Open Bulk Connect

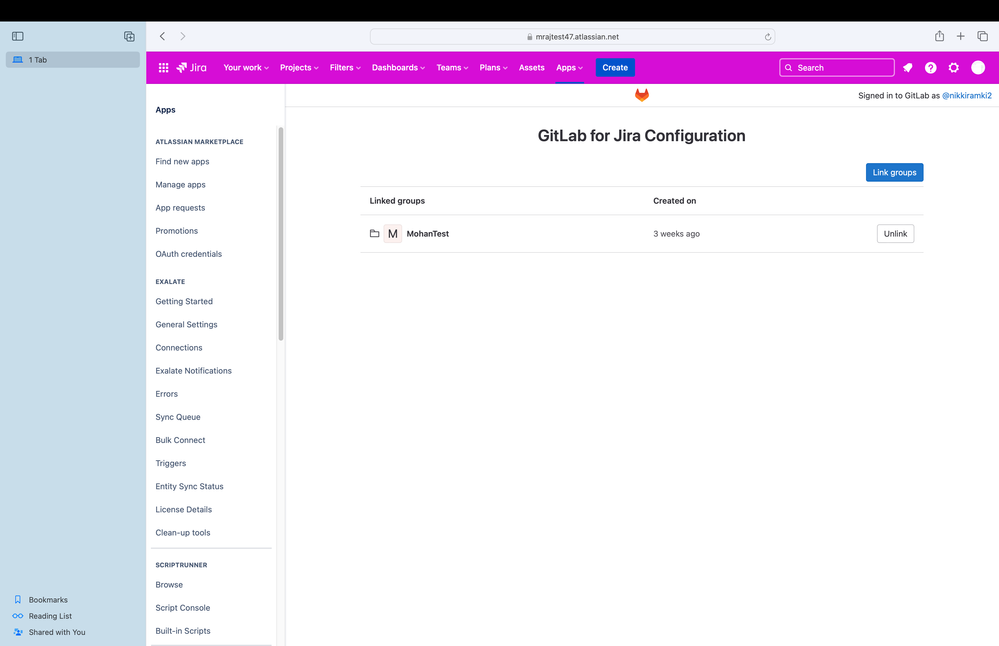click(180, 440)
